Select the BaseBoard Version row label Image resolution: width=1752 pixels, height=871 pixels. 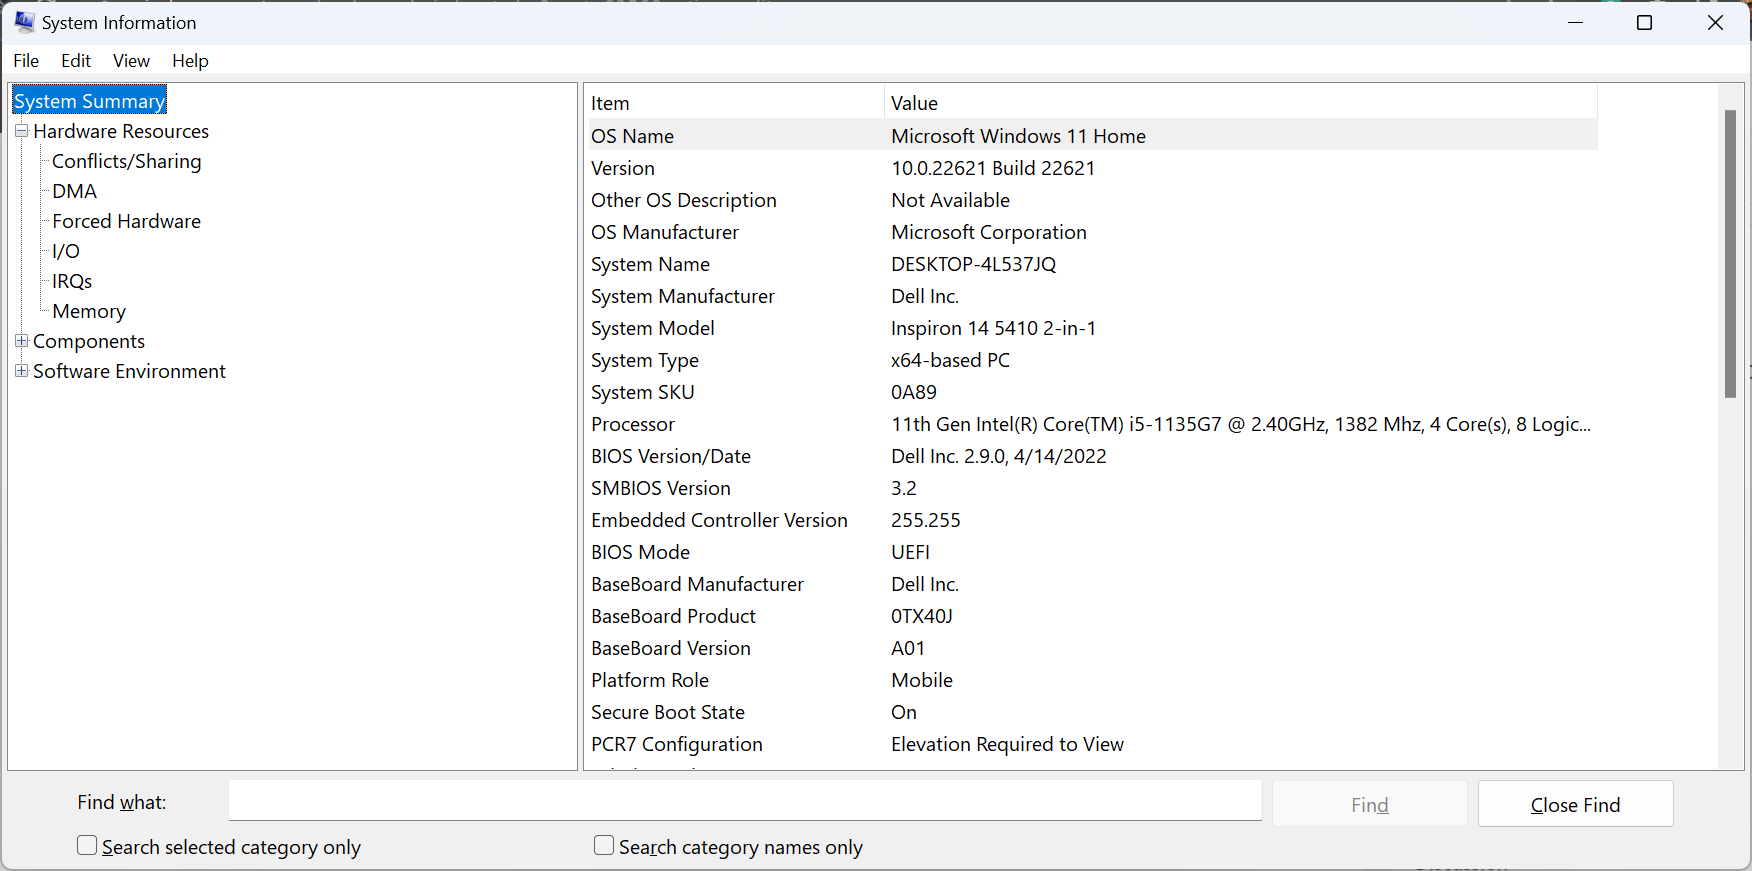point(671,648)
